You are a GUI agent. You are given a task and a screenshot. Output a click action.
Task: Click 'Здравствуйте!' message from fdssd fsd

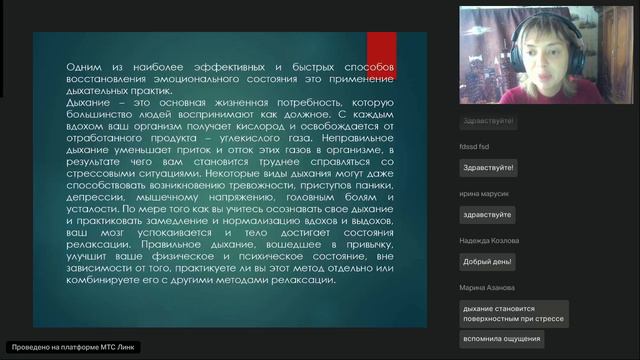click(488, 168)
